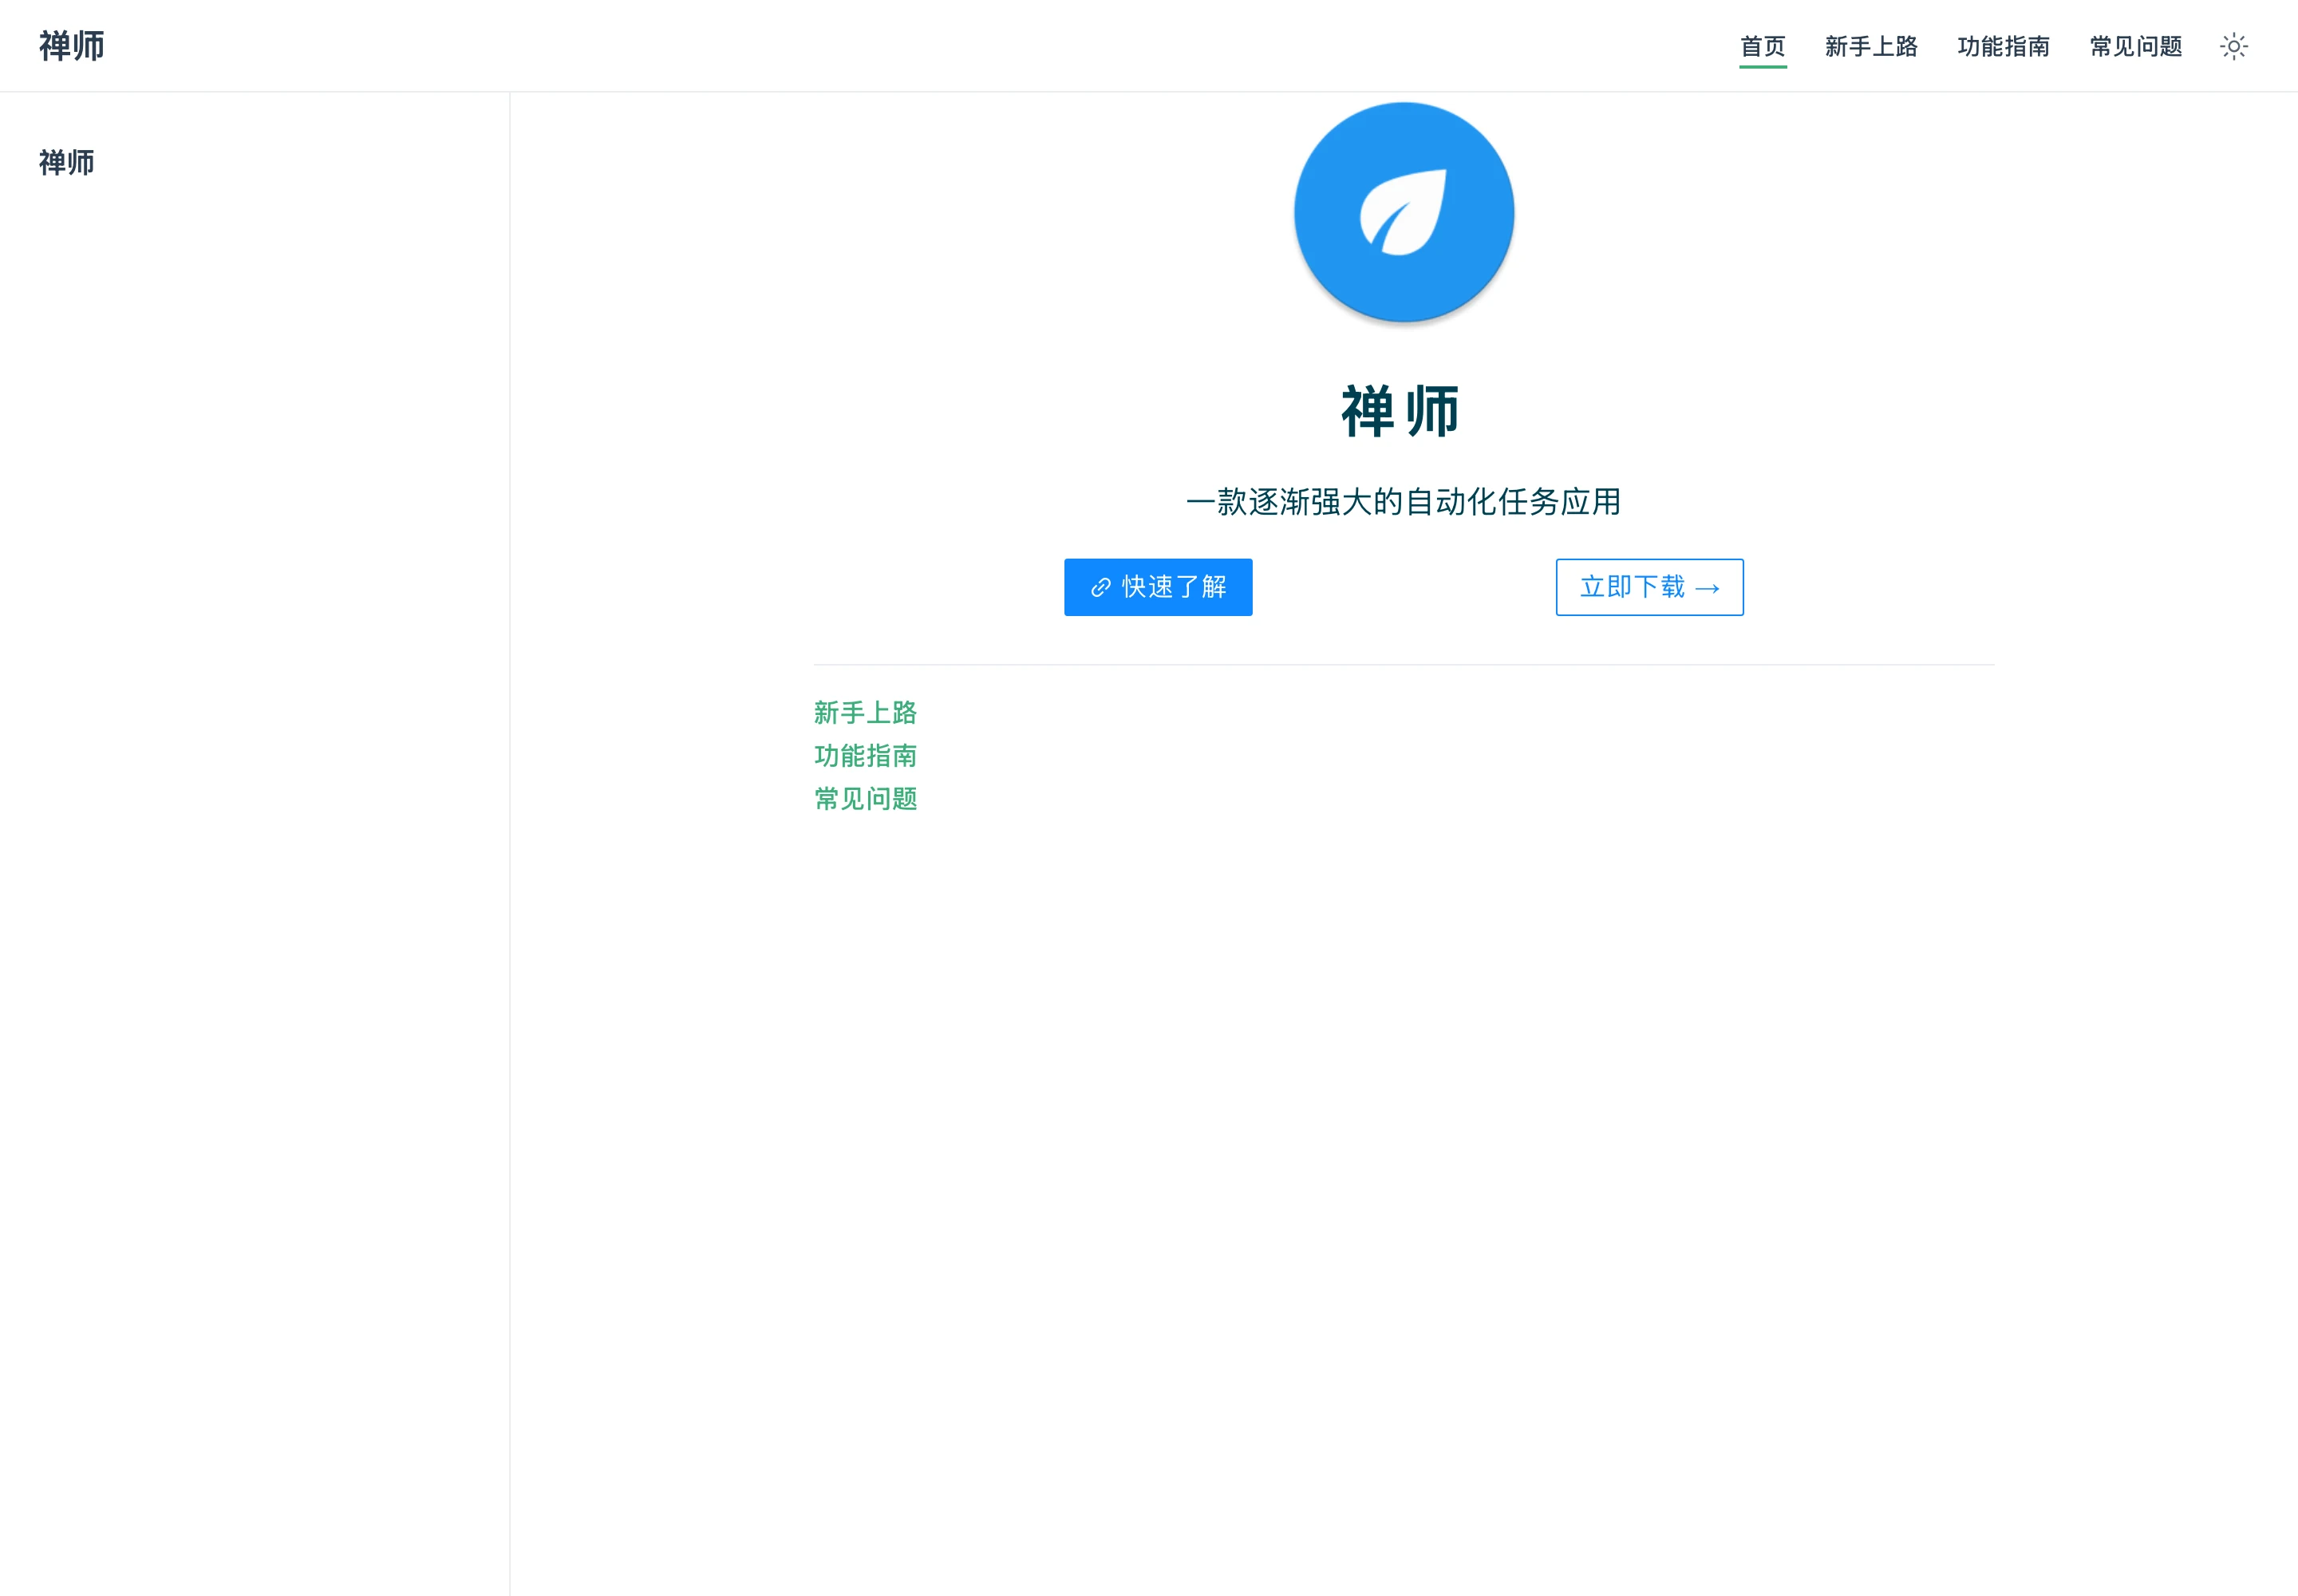Image resolution: width=2298 pixels, height=1596 pixels.
Task: Click the 禅师 logo title in navbar
Action: pyautogui.click(x=72, y=46)
